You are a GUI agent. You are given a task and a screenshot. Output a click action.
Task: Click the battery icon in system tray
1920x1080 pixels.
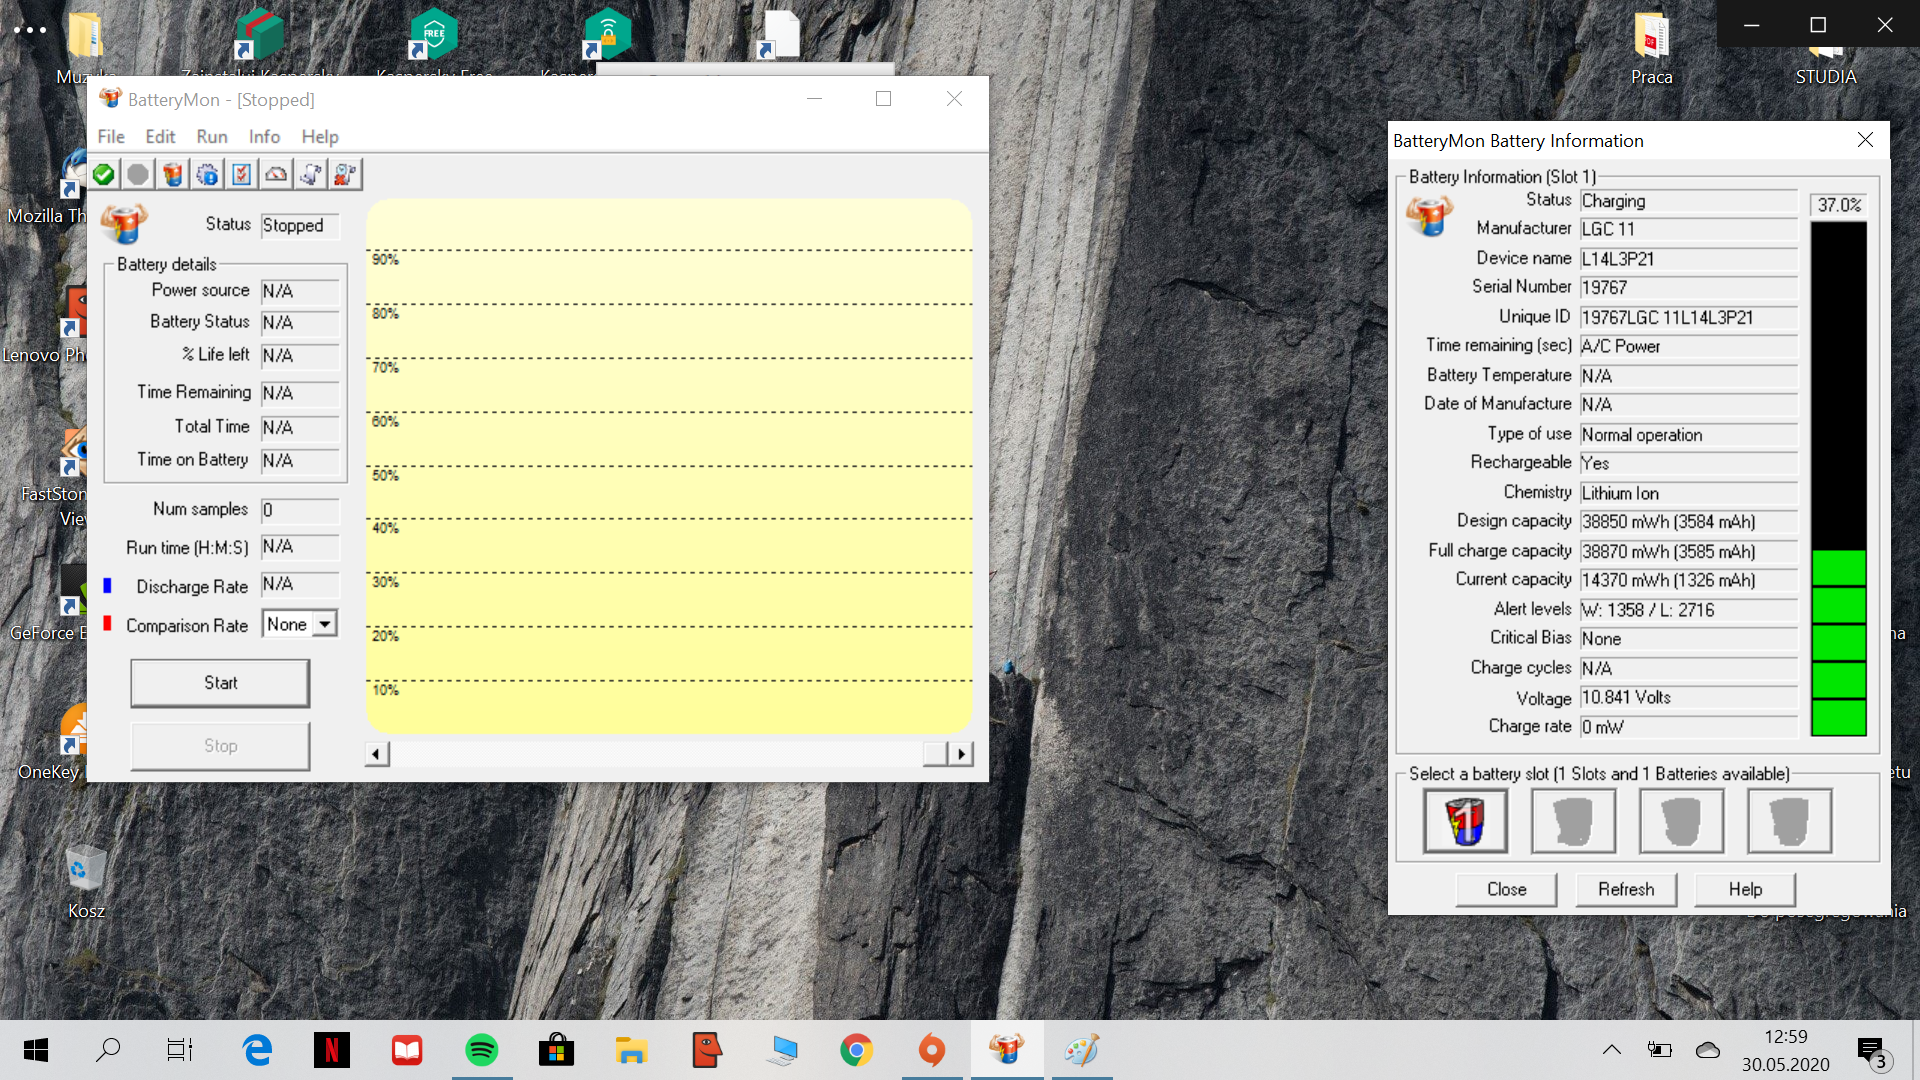(x=1659, y=1050)
